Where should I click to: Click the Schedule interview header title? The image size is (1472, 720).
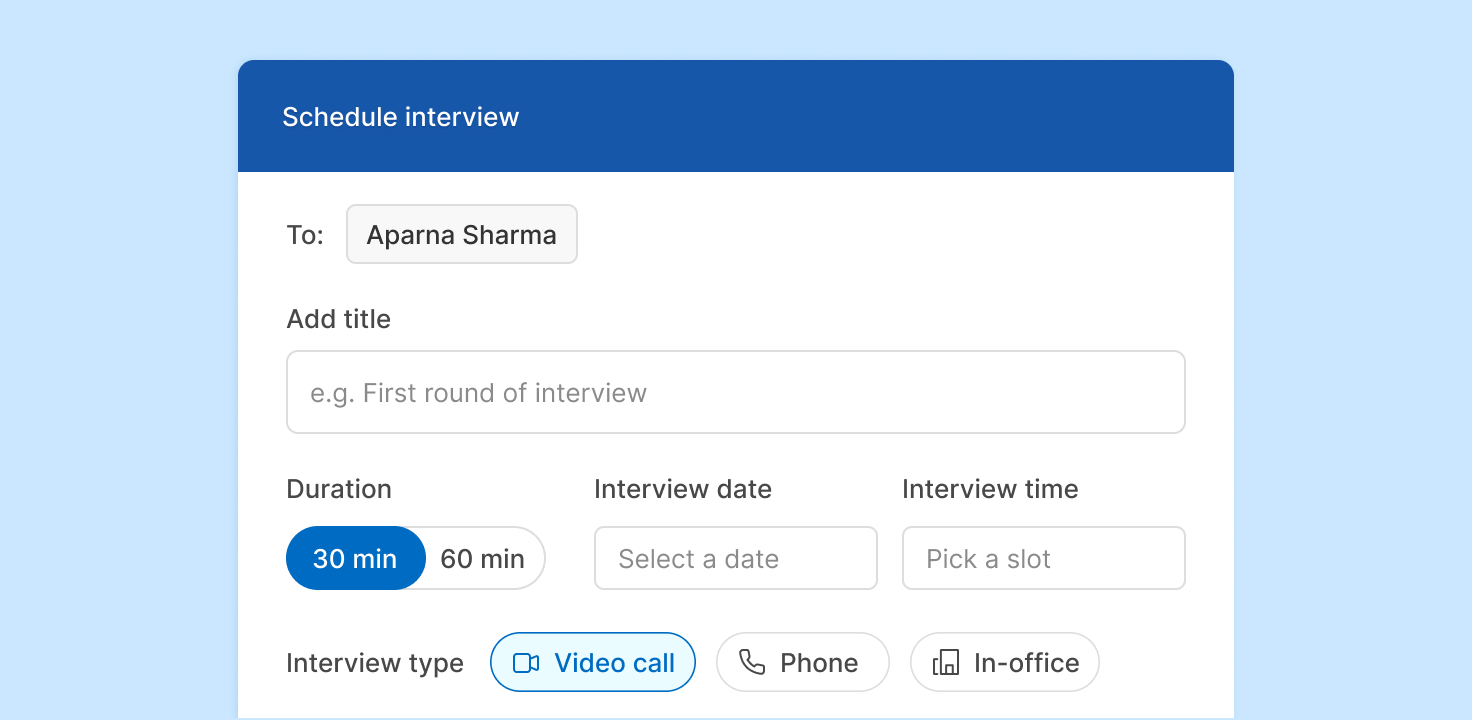pos(401,117)
